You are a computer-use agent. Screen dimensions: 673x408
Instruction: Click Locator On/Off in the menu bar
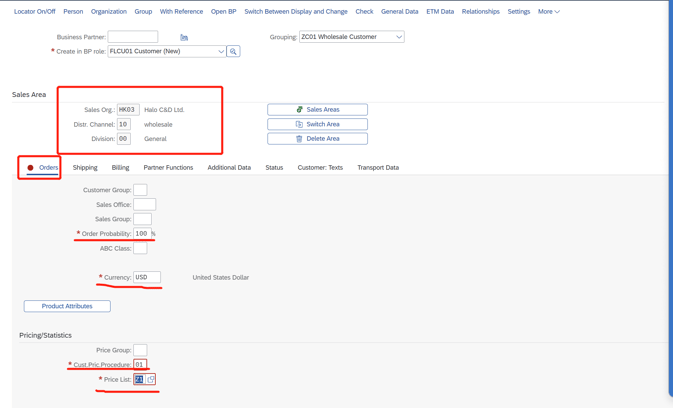pos(35,12)
